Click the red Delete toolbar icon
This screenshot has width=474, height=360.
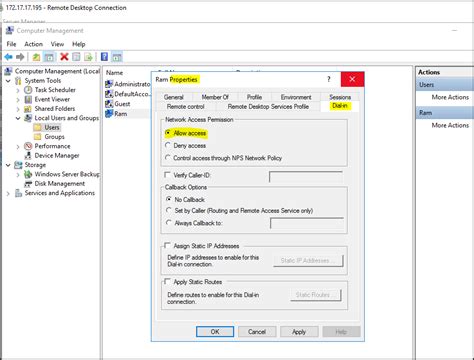tap(64, 57)
